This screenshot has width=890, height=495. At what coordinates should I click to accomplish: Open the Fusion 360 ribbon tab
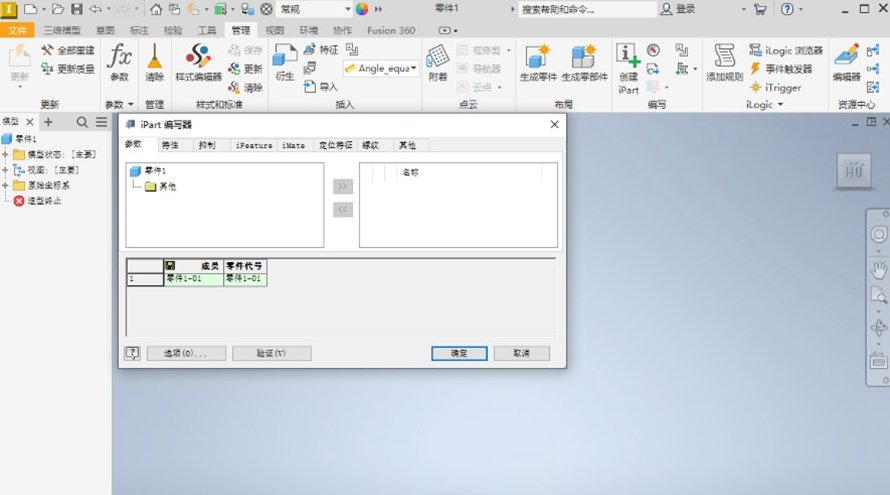click(391, 30)
